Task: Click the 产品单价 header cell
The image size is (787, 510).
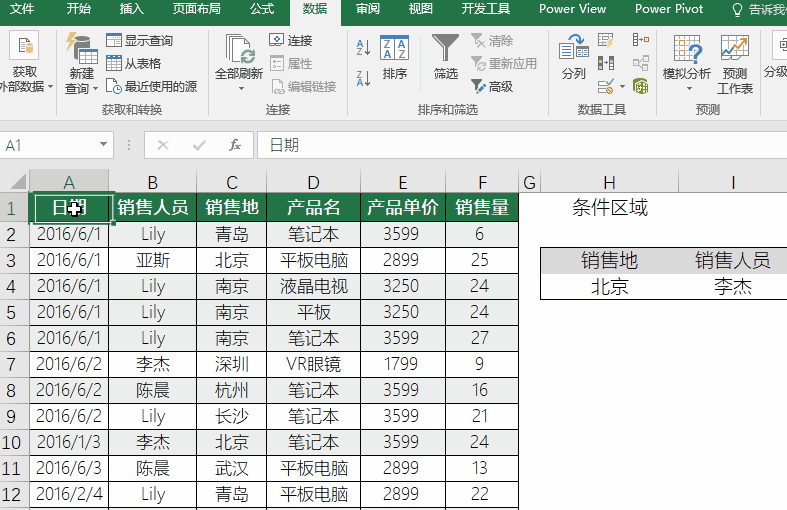Action: [x=403, y=207]
